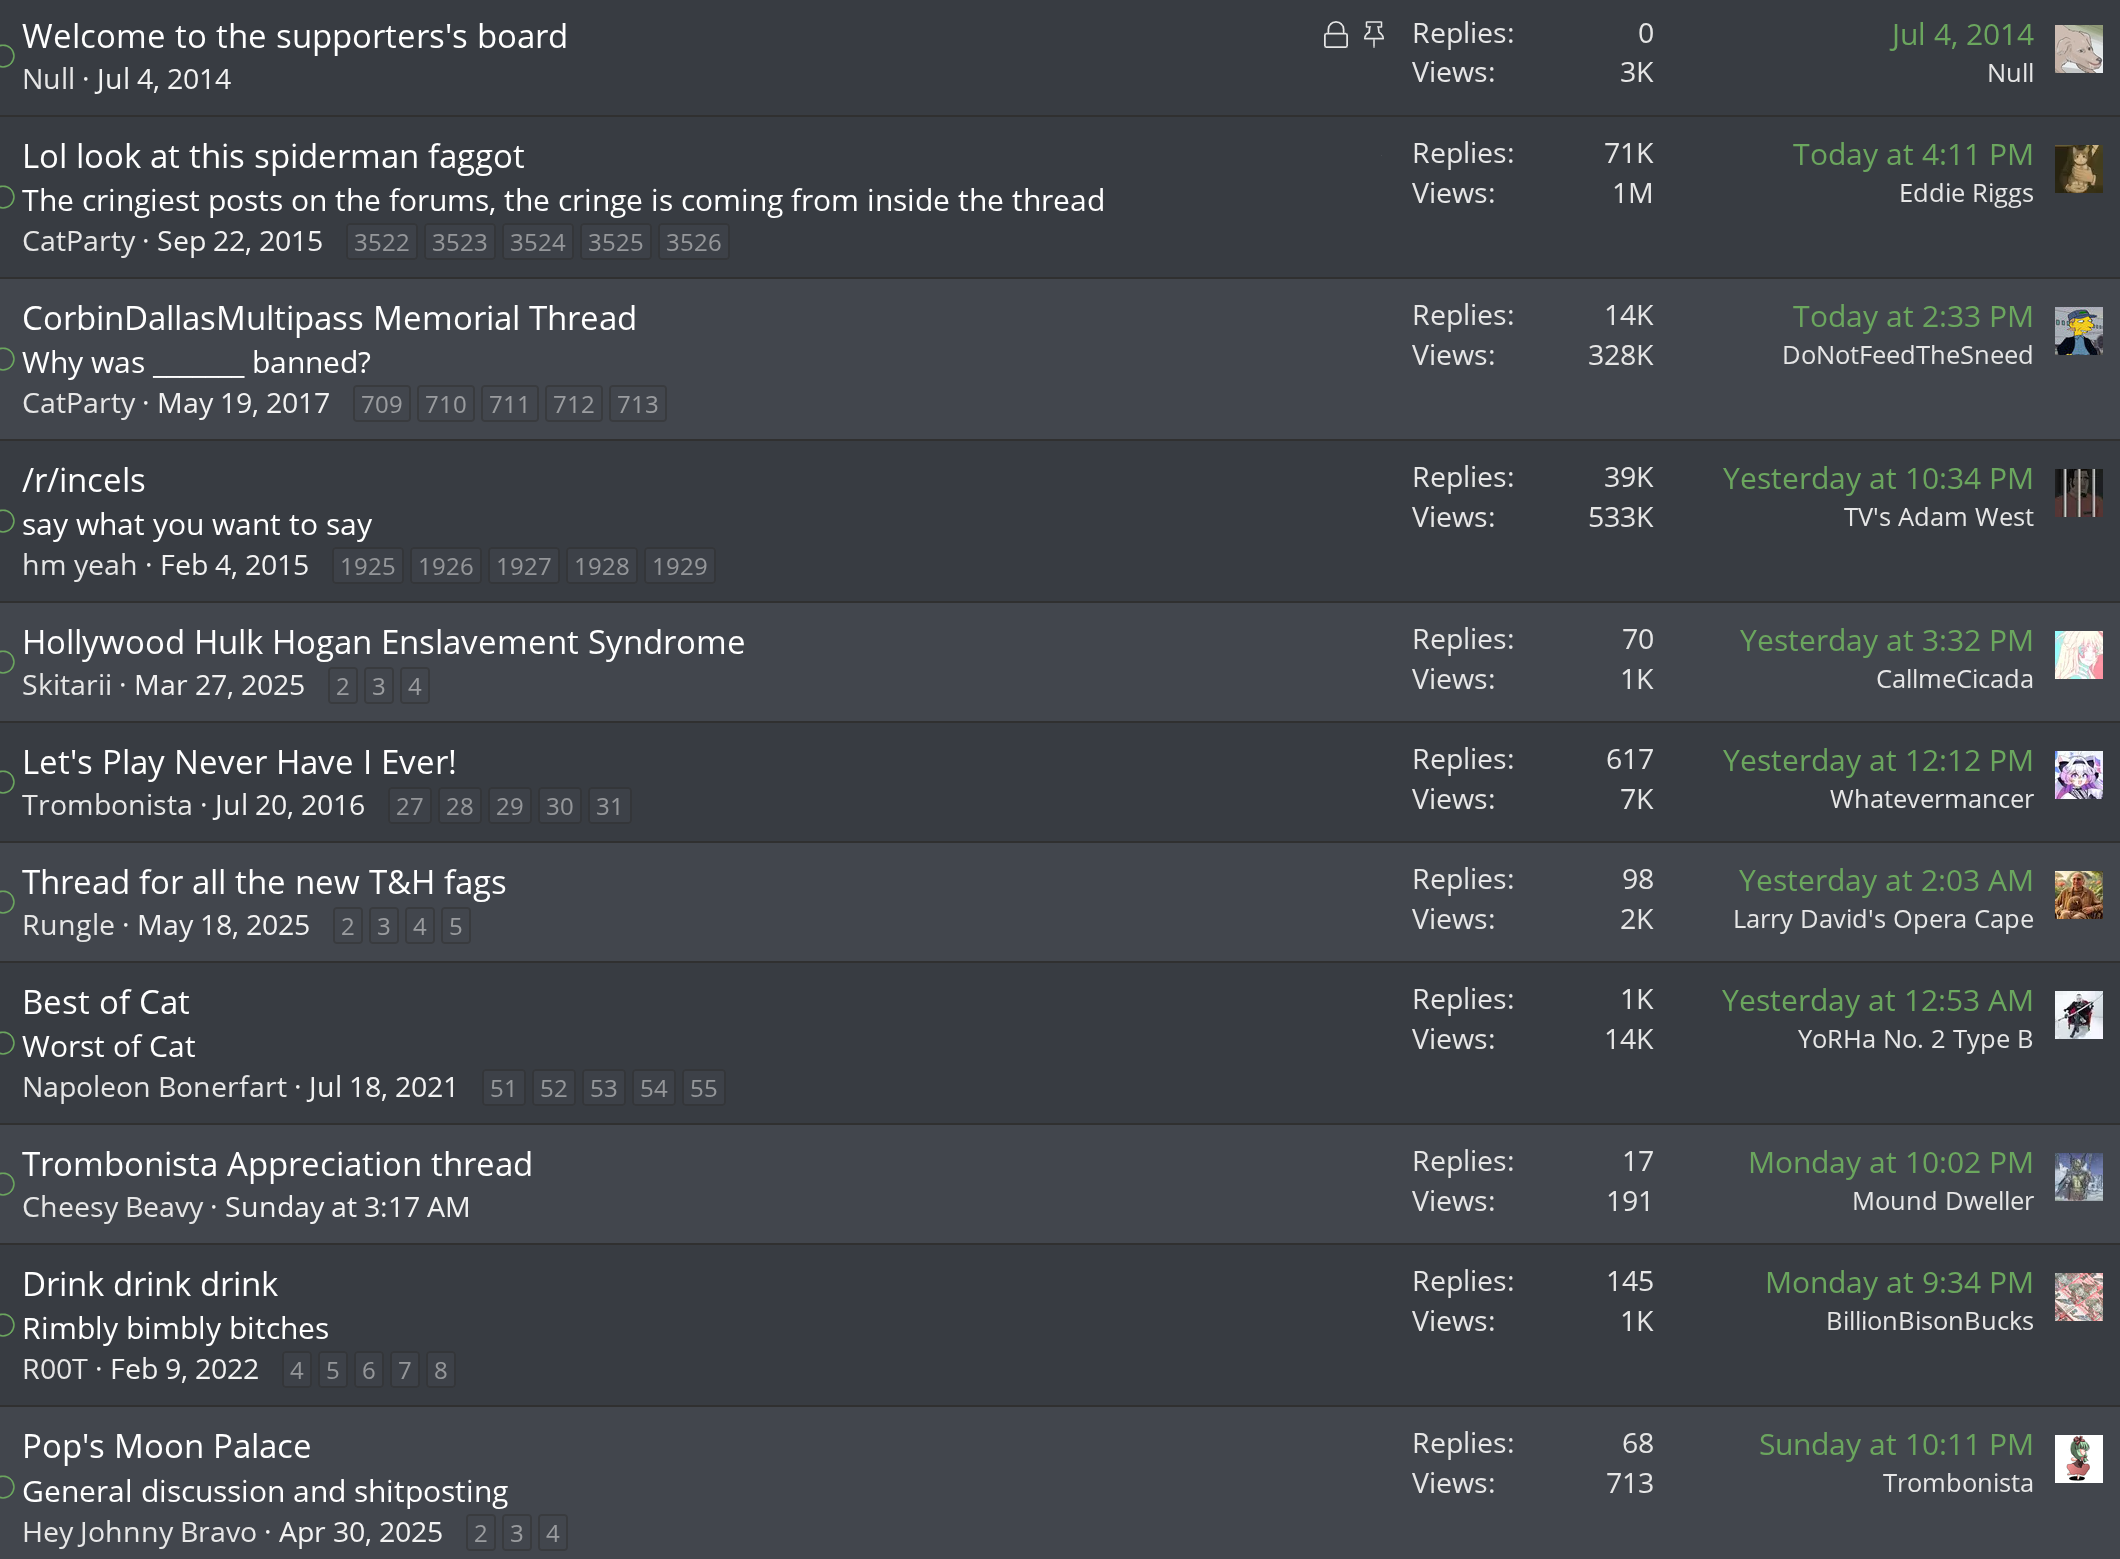
Task: View latest post Today at 4:11 PM
Action: coord(1912,155)
